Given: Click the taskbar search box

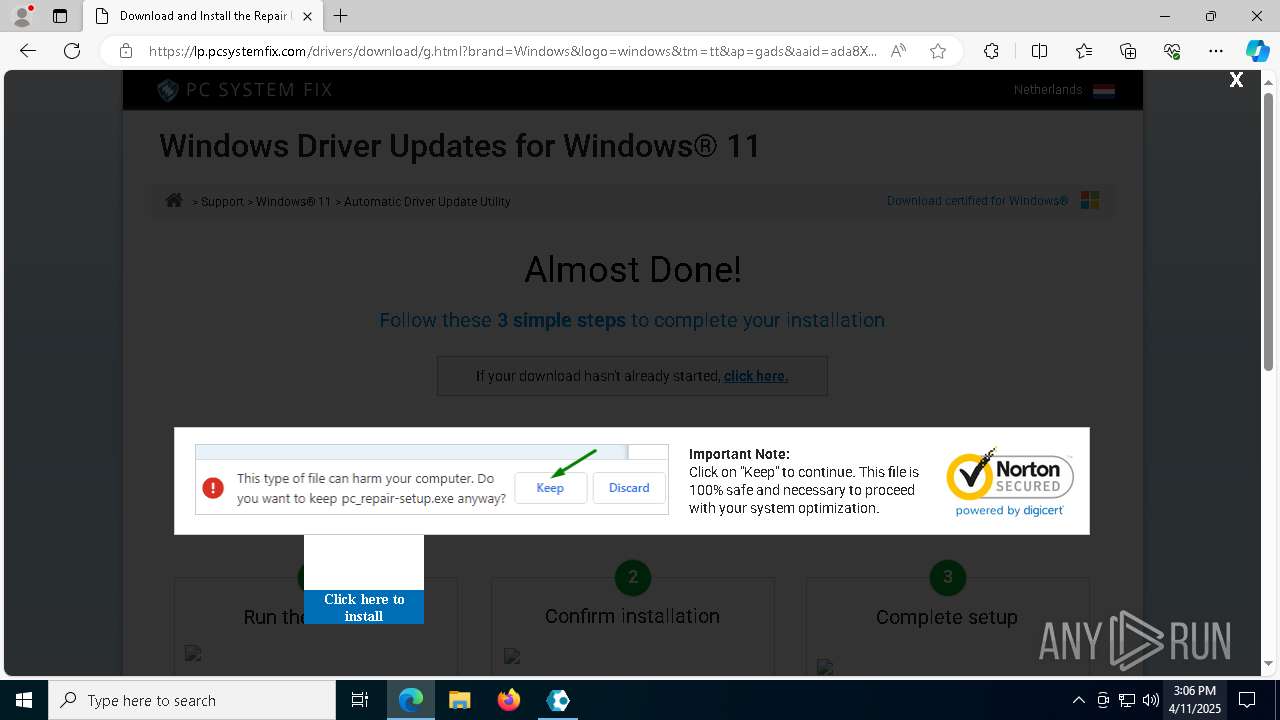Looking at the screenshot, I should point(192,700).
